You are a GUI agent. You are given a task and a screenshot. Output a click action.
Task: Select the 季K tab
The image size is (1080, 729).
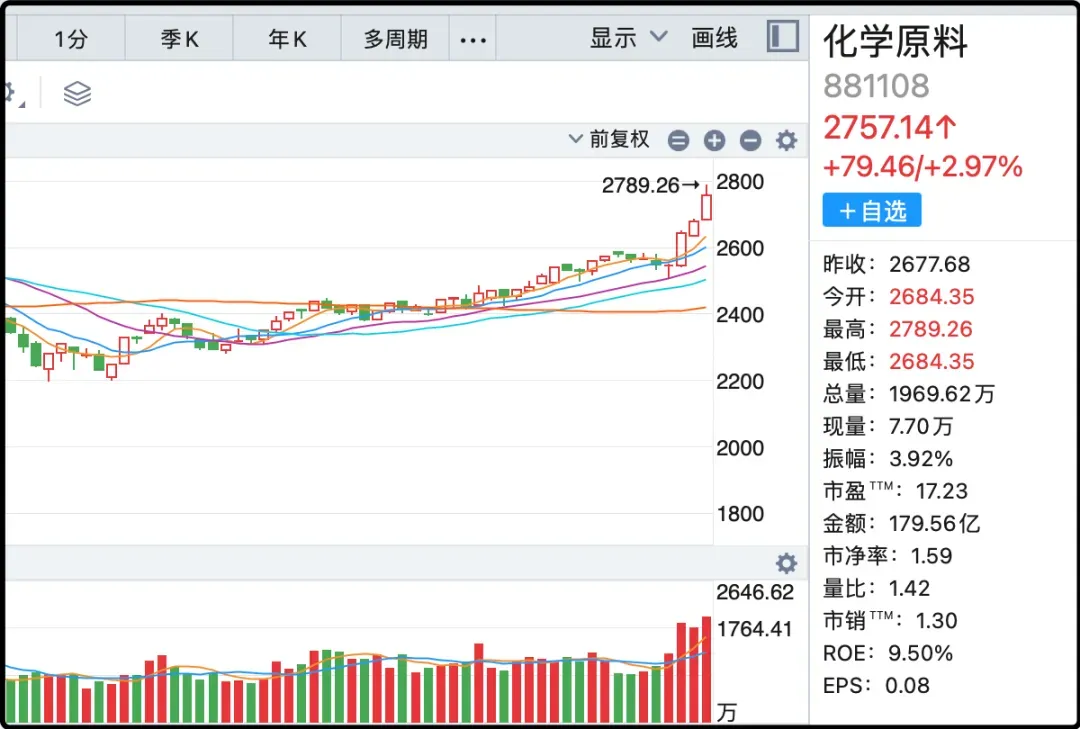point(180,39)
